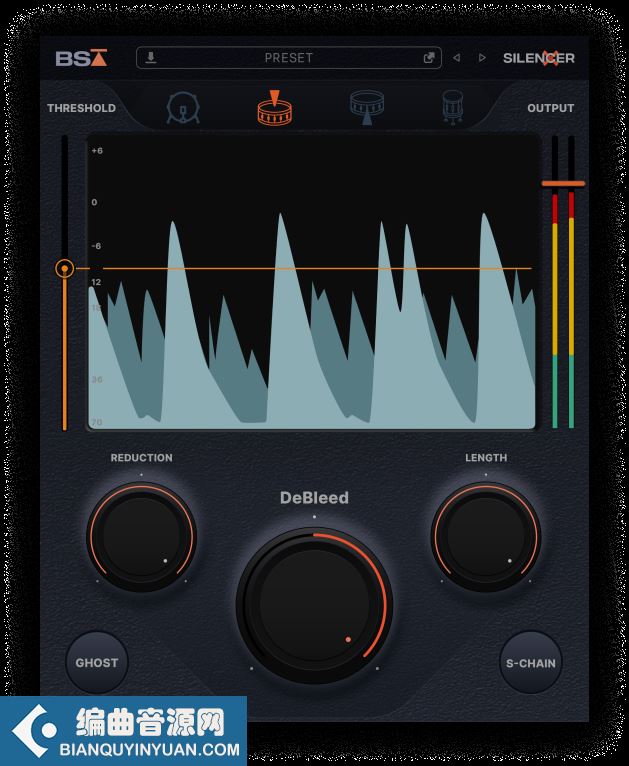629x766 pixels.
Task: Click the large DeBleed knob
Action: [314, 605]
